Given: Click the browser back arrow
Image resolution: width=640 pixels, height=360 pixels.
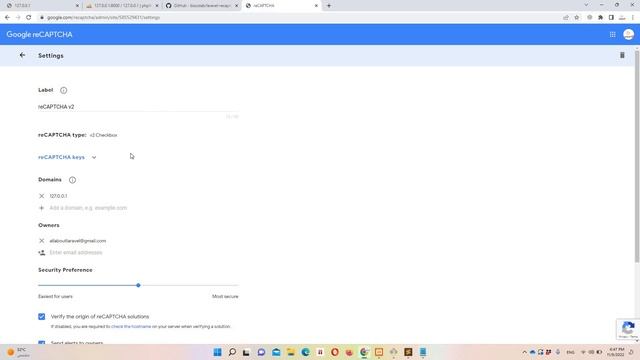Looking at the screenshot, I should [7, 18].
